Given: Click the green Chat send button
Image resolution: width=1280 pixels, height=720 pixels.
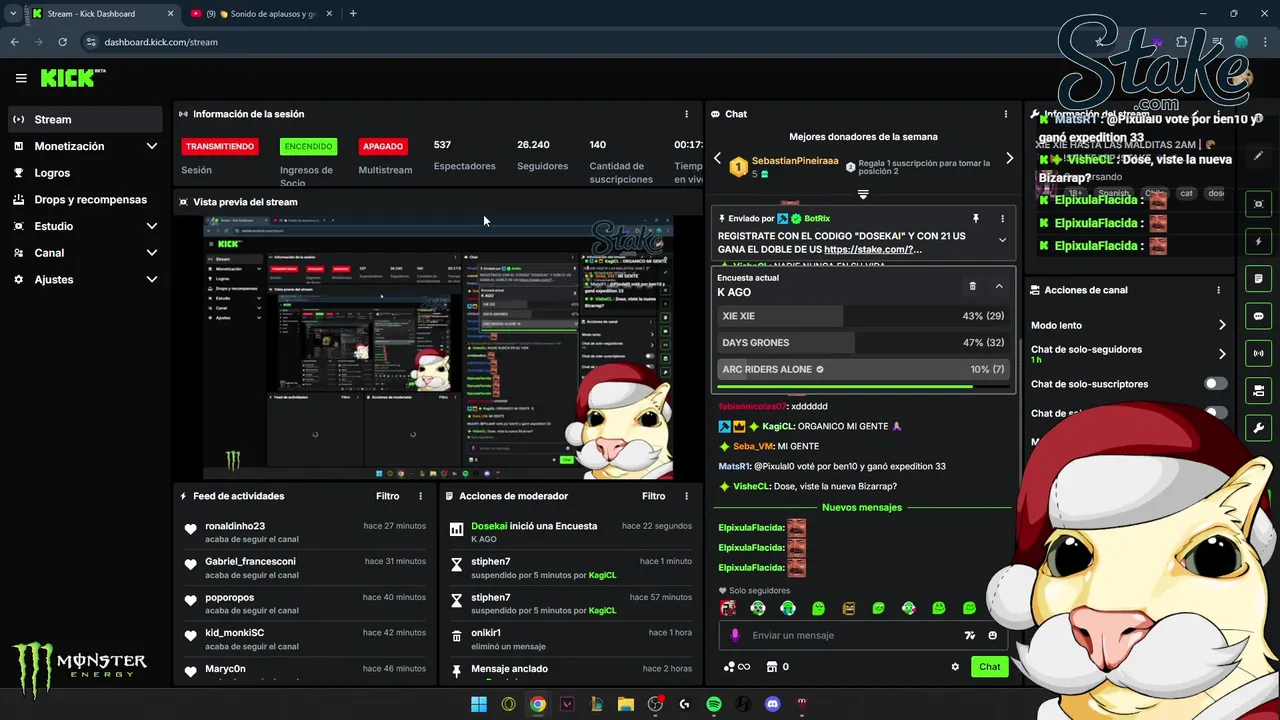Looking at the screenshot, I should pos(989,667).
